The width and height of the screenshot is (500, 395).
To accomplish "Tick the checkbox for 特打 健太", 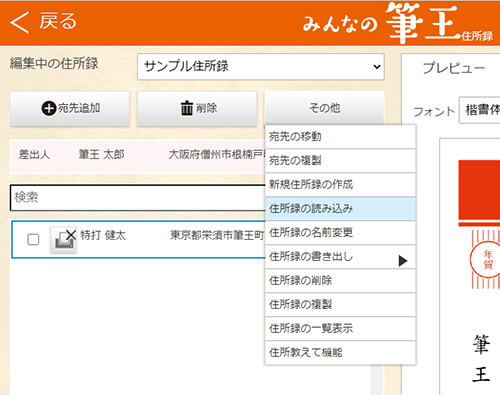I will point(33,239).
